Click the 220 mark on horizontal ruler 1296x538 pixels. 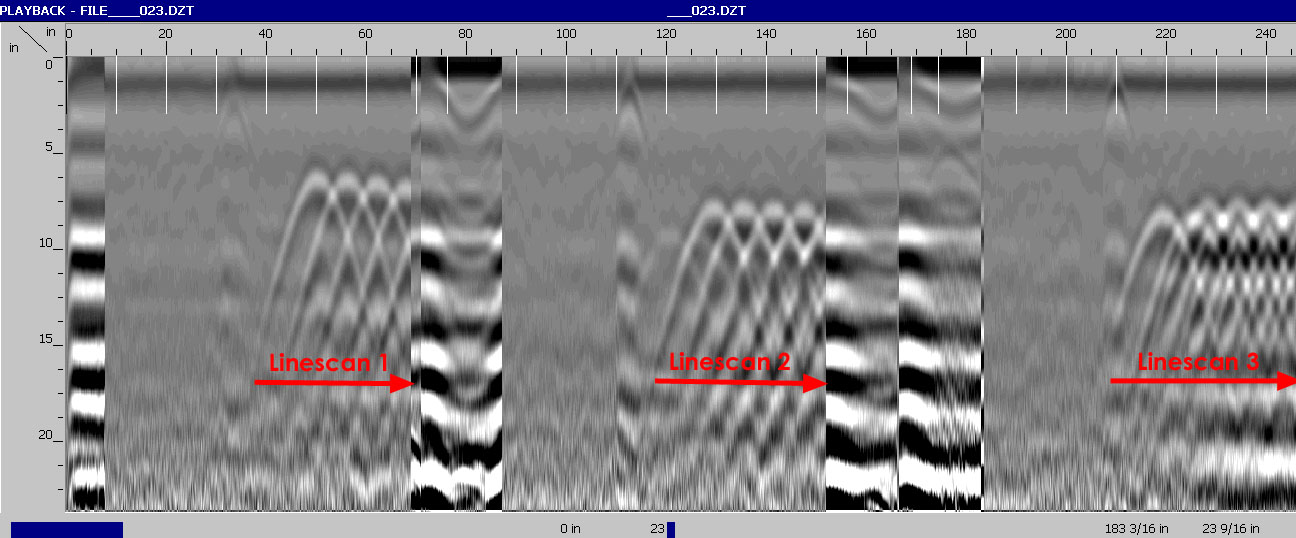(x=1166, y=34)
